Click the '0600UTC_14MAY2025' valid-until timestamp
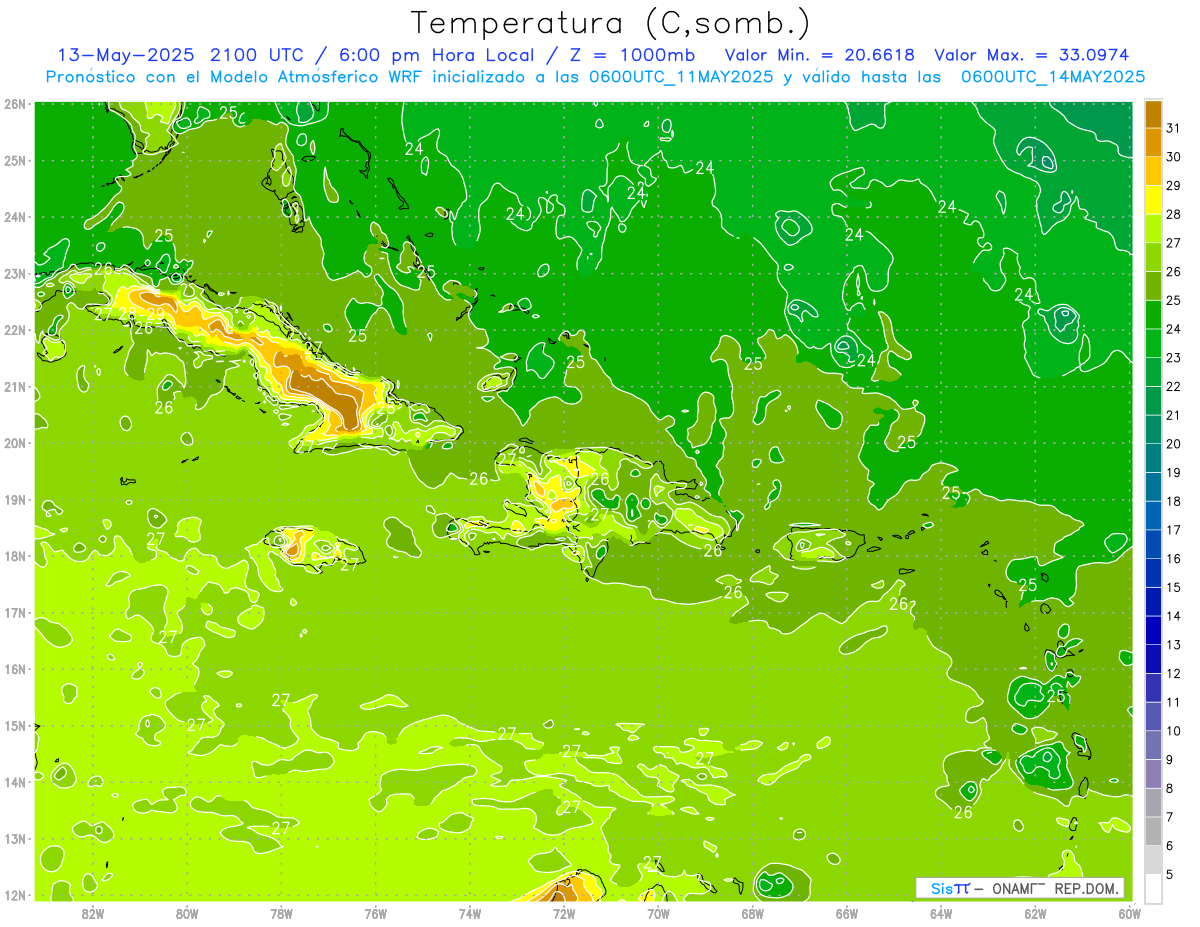This screenshot has height=927, width=1200. [1053, 76]
